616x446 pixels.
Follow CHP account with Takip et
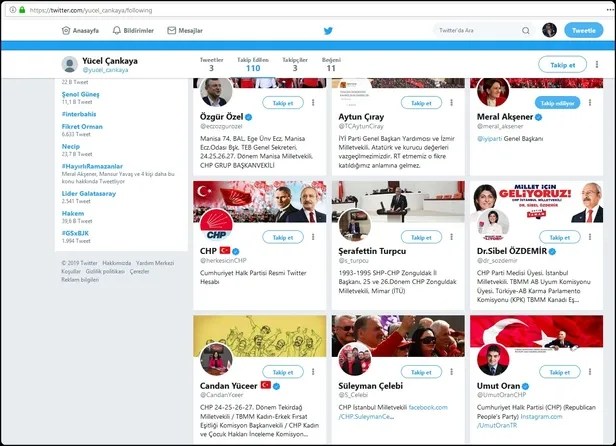[283, 237]
